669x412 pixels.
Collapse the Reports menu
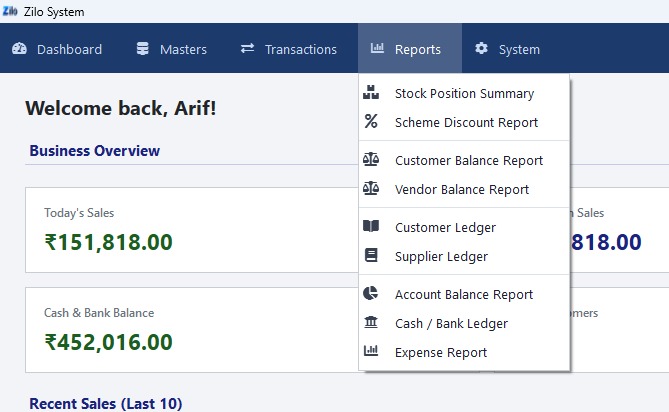point(410,49)
